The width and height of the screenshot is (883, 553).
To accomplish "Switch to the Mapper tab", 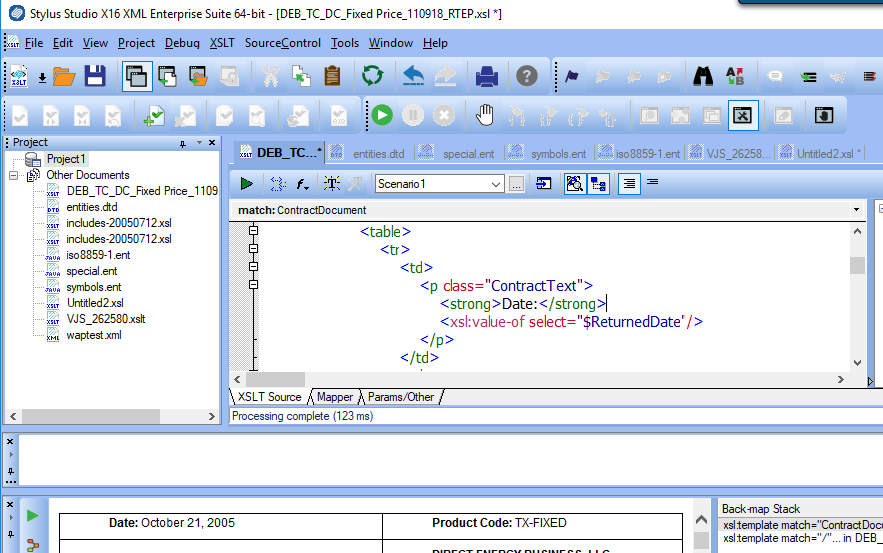I will point(334,397).
